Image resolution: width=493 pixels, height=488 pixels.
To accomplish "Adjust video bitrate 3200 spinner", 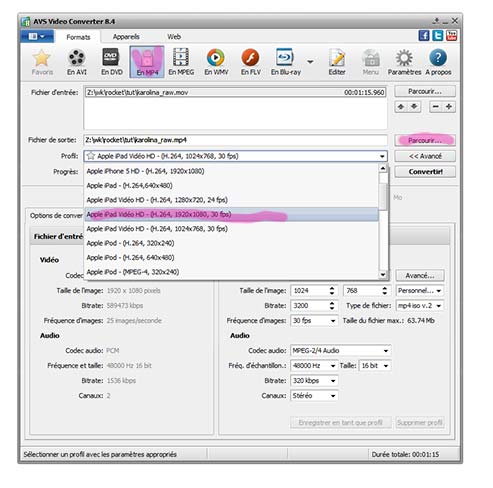I will [332, 306].
